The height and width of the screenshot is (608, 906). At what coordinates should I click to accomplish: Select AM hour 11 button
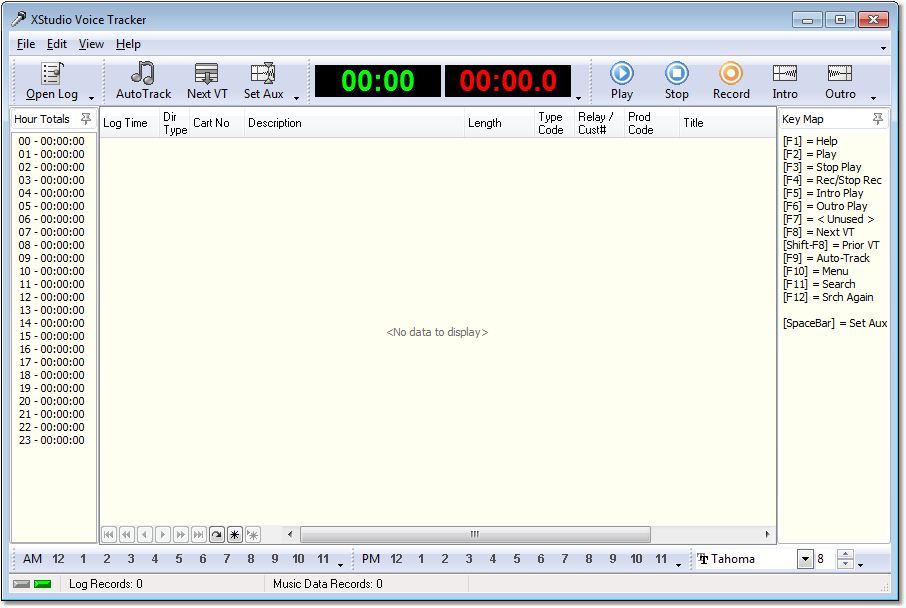pos(323,559)
